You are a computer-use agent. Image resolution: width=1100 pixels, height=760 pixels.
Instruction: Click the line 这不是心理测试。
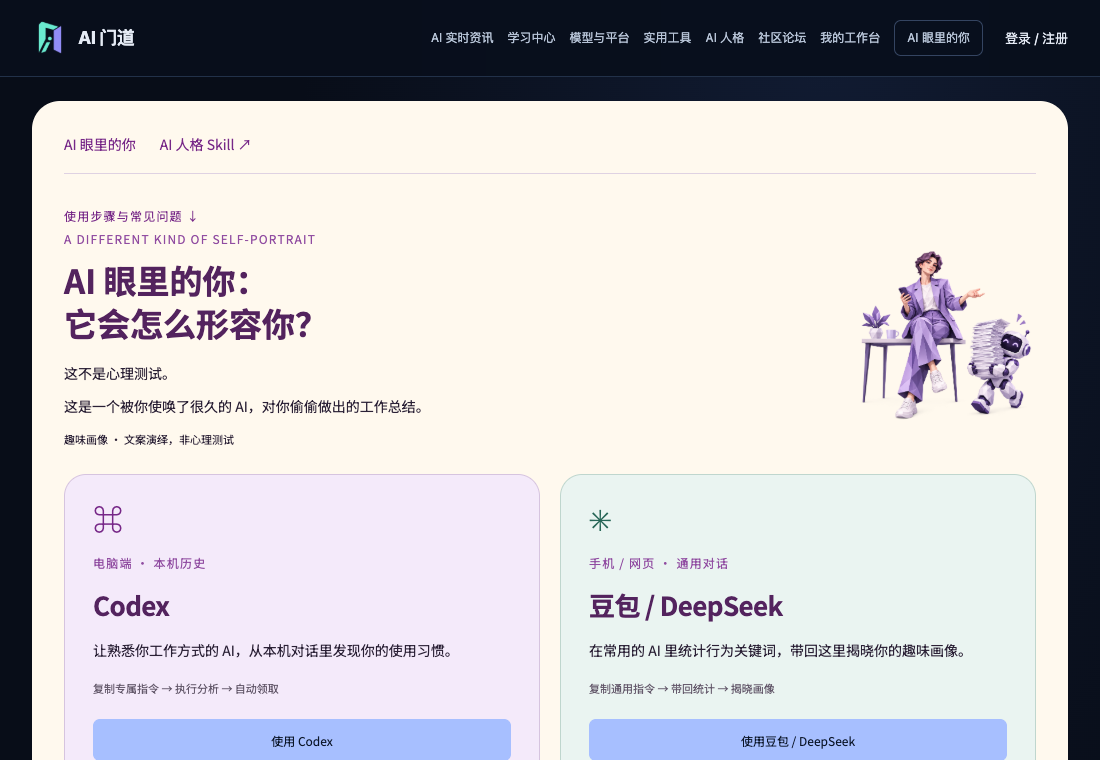pyautogui.click(x=116, y=374)
